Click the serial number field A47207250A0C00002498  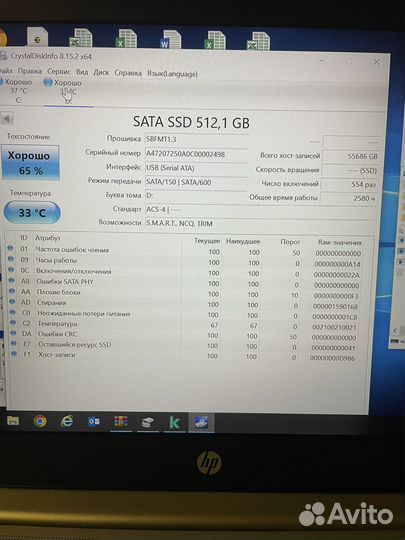coord(196,154)
